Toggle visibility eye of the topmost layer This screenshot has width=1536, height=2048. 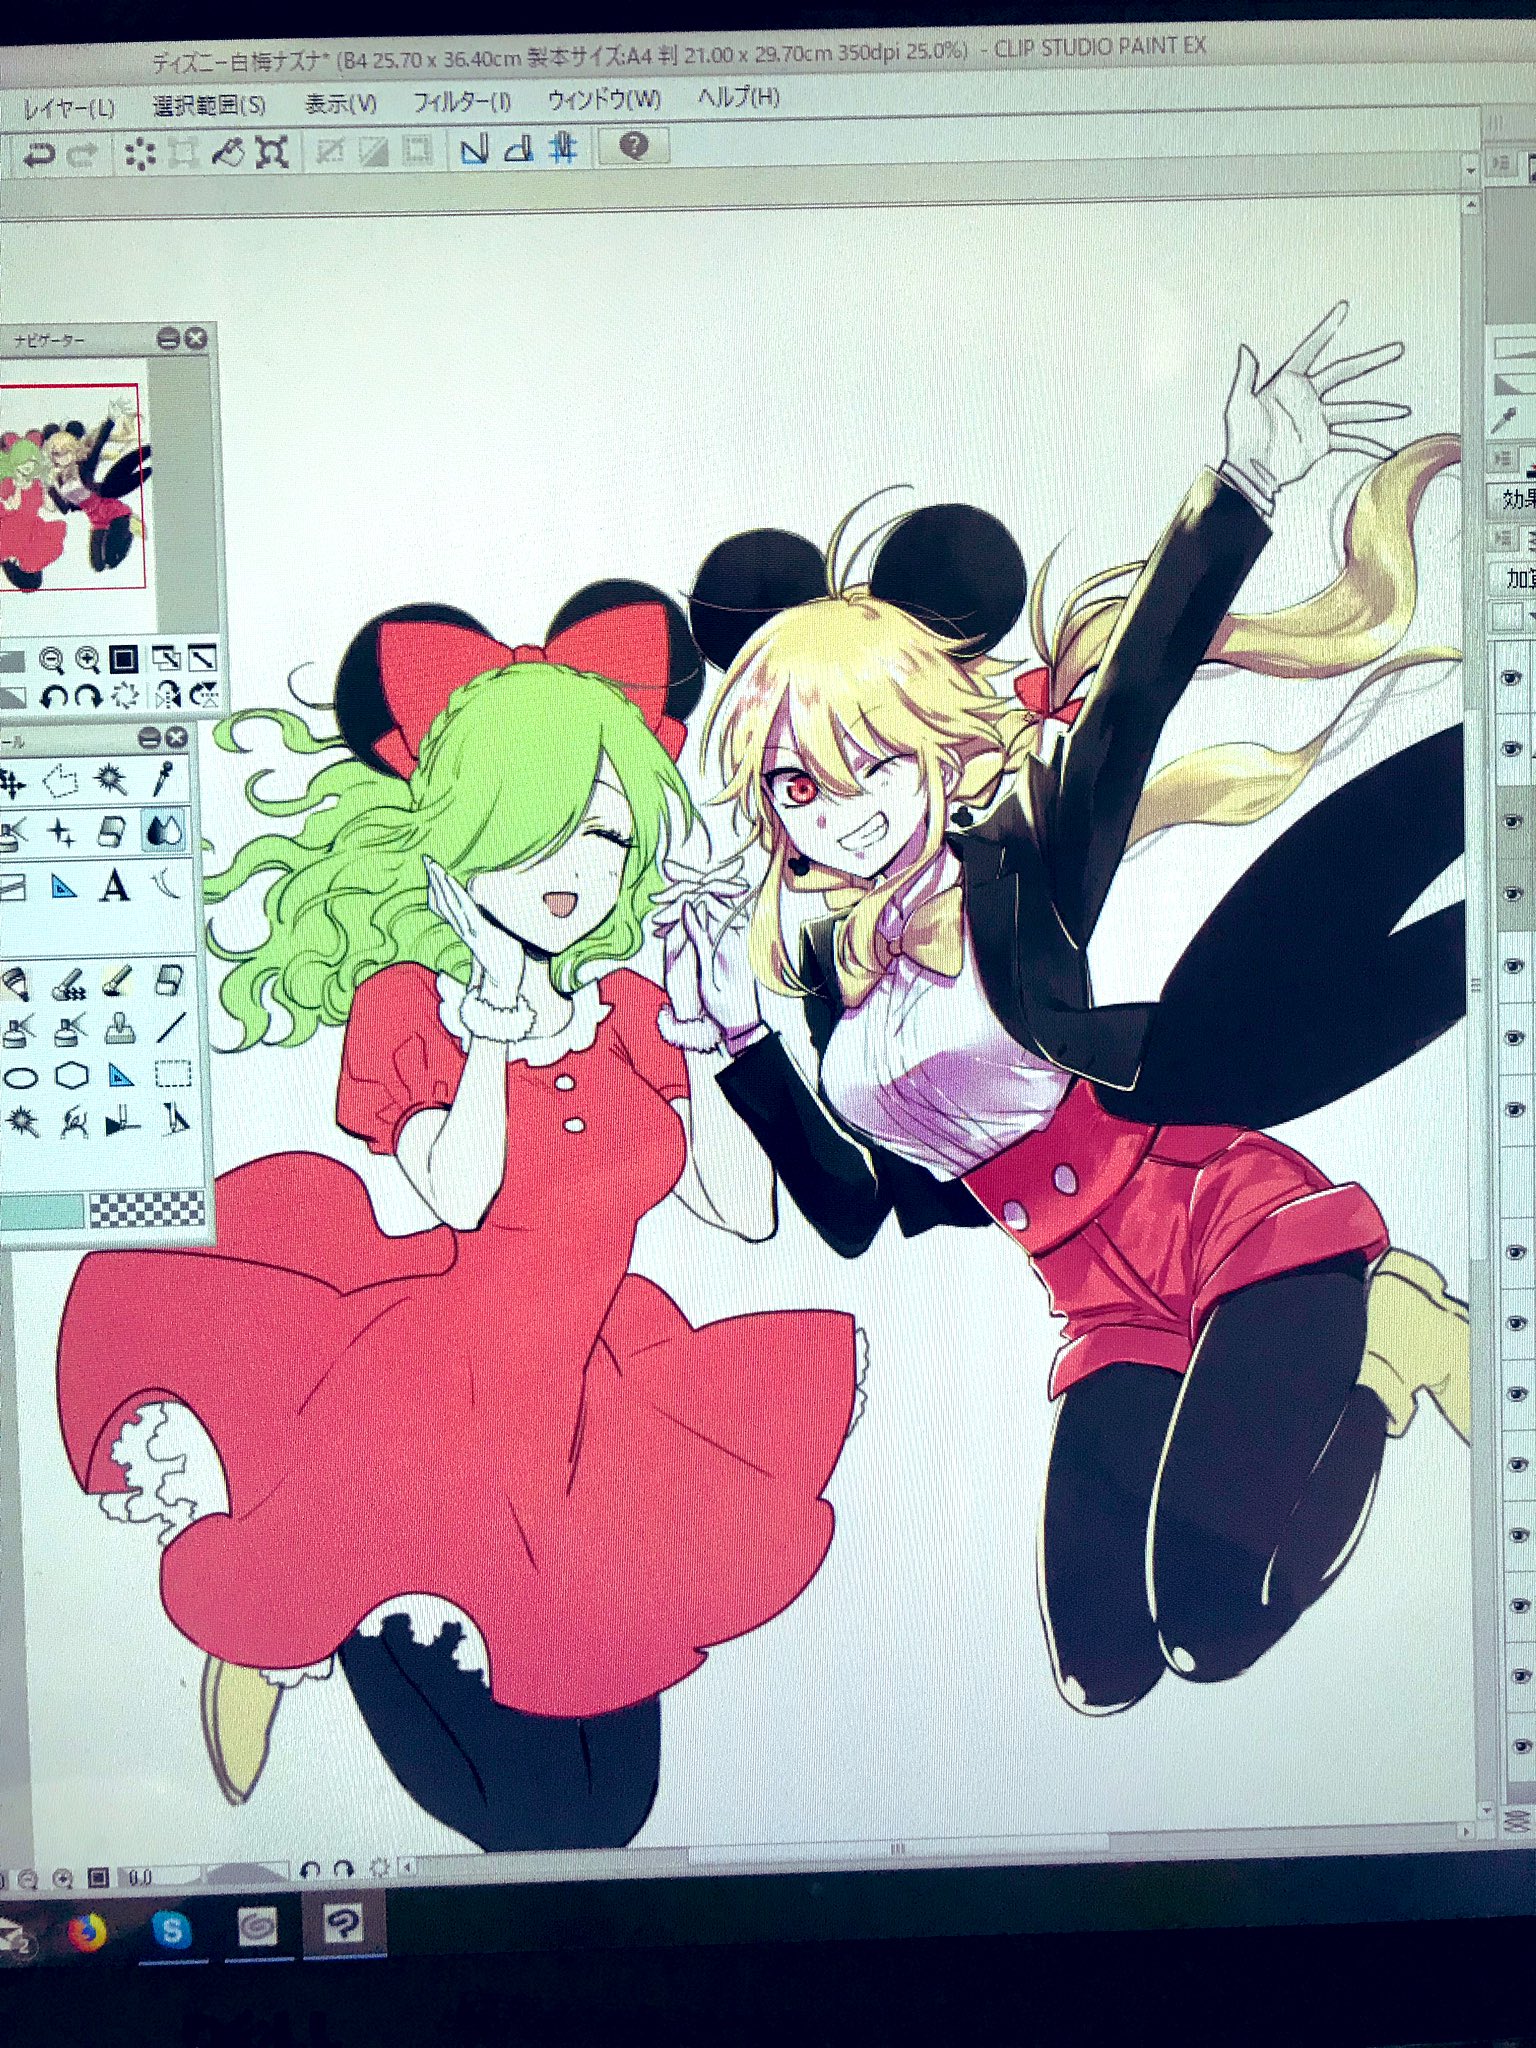1513,678
